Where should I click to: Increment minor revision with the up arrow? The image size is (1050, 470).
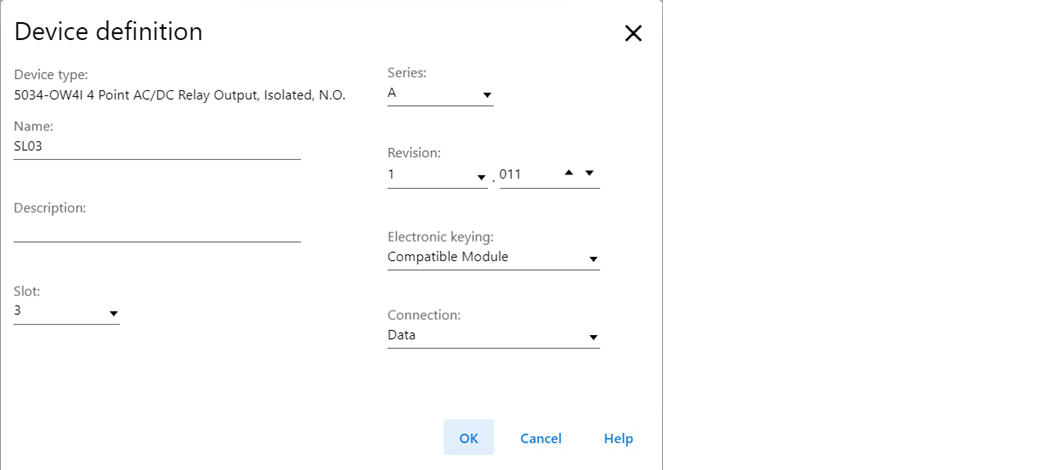tap(569, 173)
